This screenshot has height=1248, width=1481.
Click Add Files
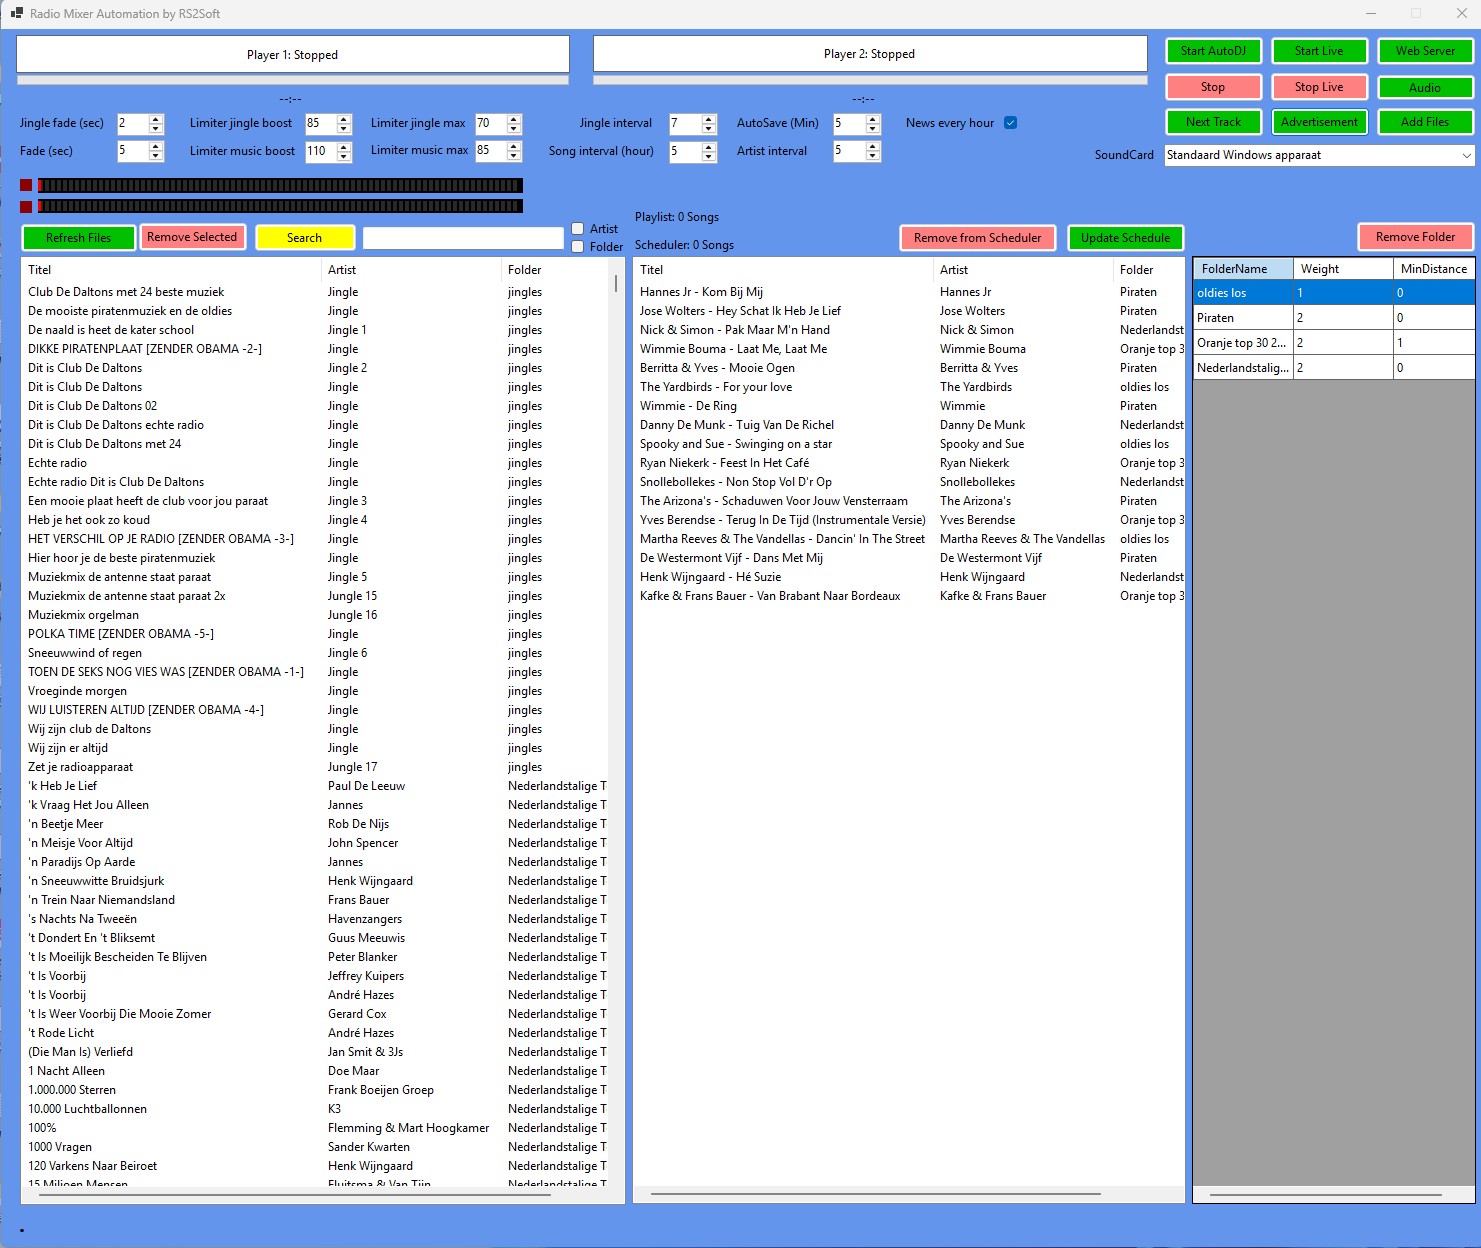pos(1425,122)
